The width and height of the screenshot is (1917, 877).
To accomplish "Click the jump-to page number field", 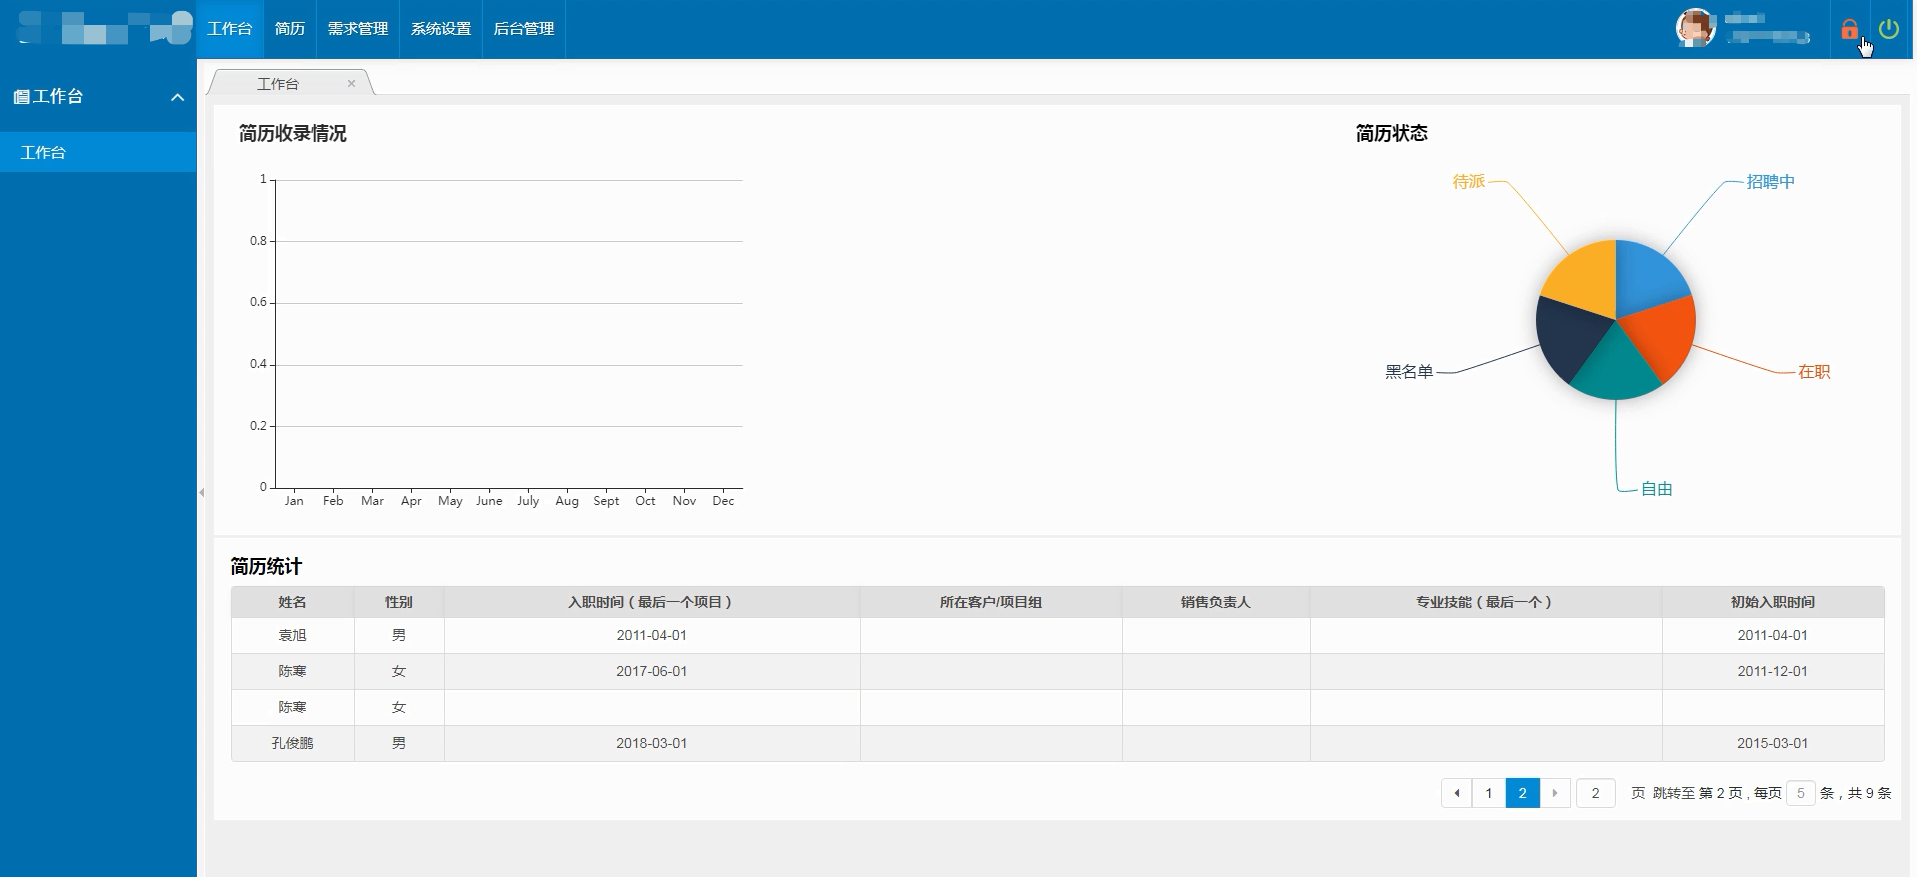I will (1595, 793).
